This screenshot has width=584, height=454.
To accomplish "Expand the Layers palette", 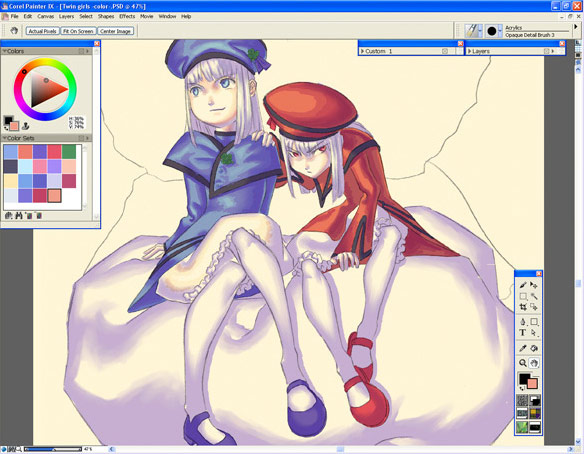I will (469, 51).
